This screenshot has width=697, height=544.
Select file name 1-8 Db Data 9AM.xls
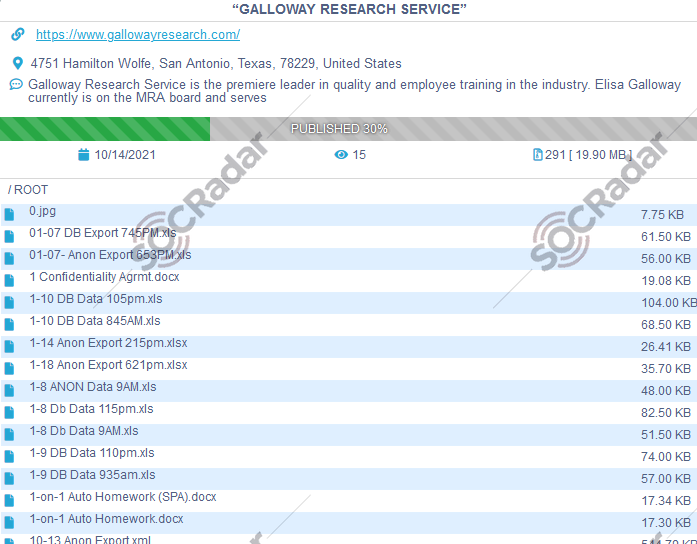[x=84, y=431]
